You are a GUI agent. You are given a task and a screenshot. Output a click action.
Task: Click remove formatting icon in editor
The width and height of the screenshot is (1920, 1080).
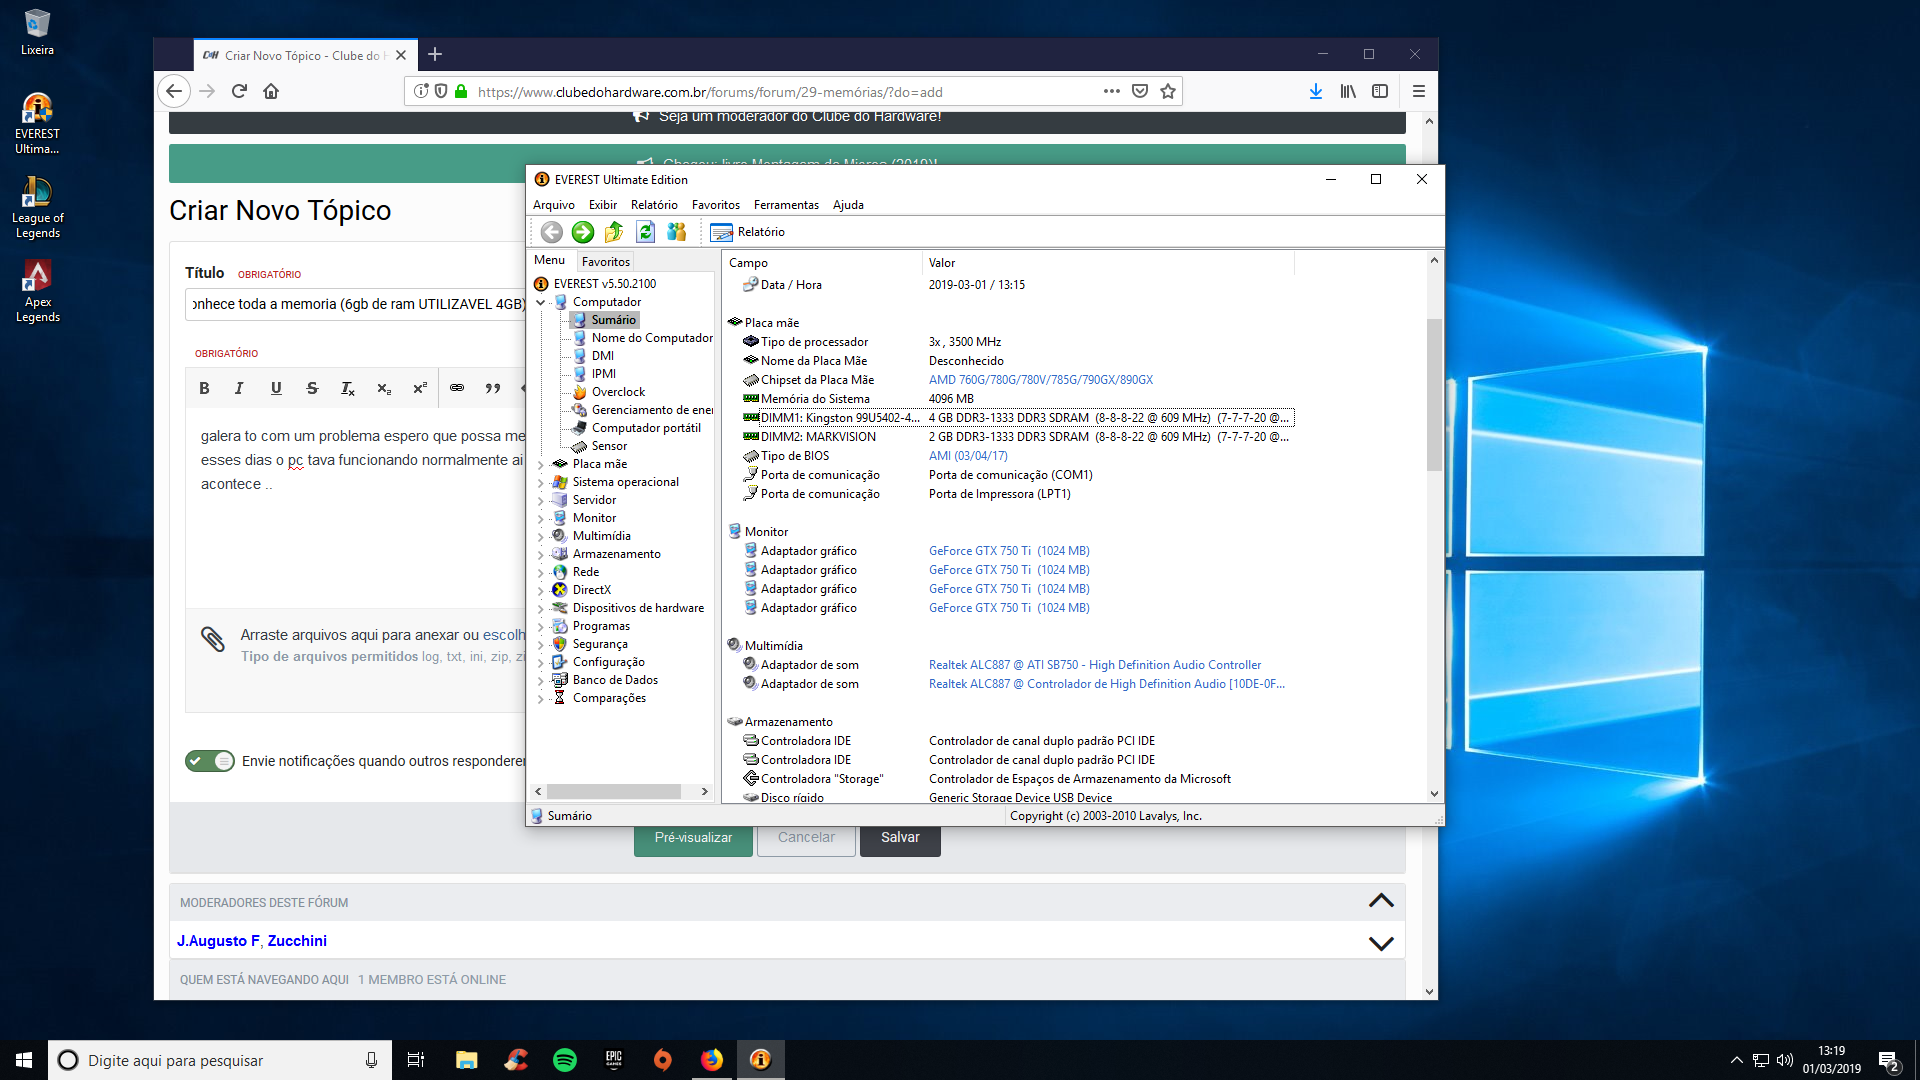[348, 388]
